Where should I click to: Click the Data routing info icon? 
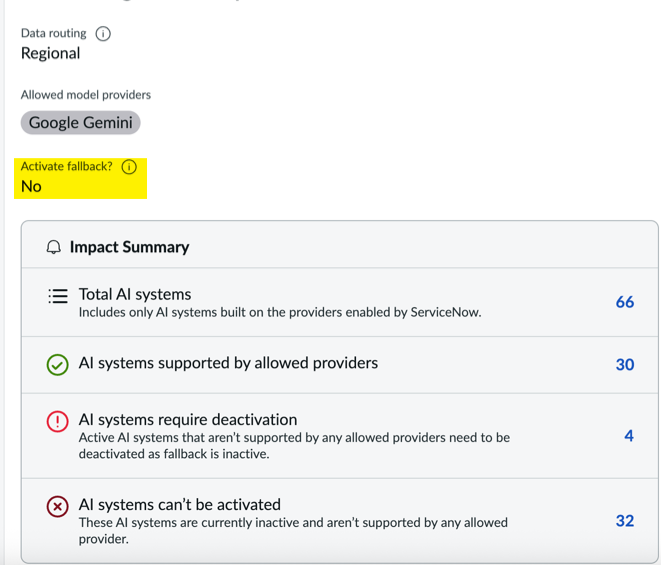pyautogui.click(x=103, y=34)
